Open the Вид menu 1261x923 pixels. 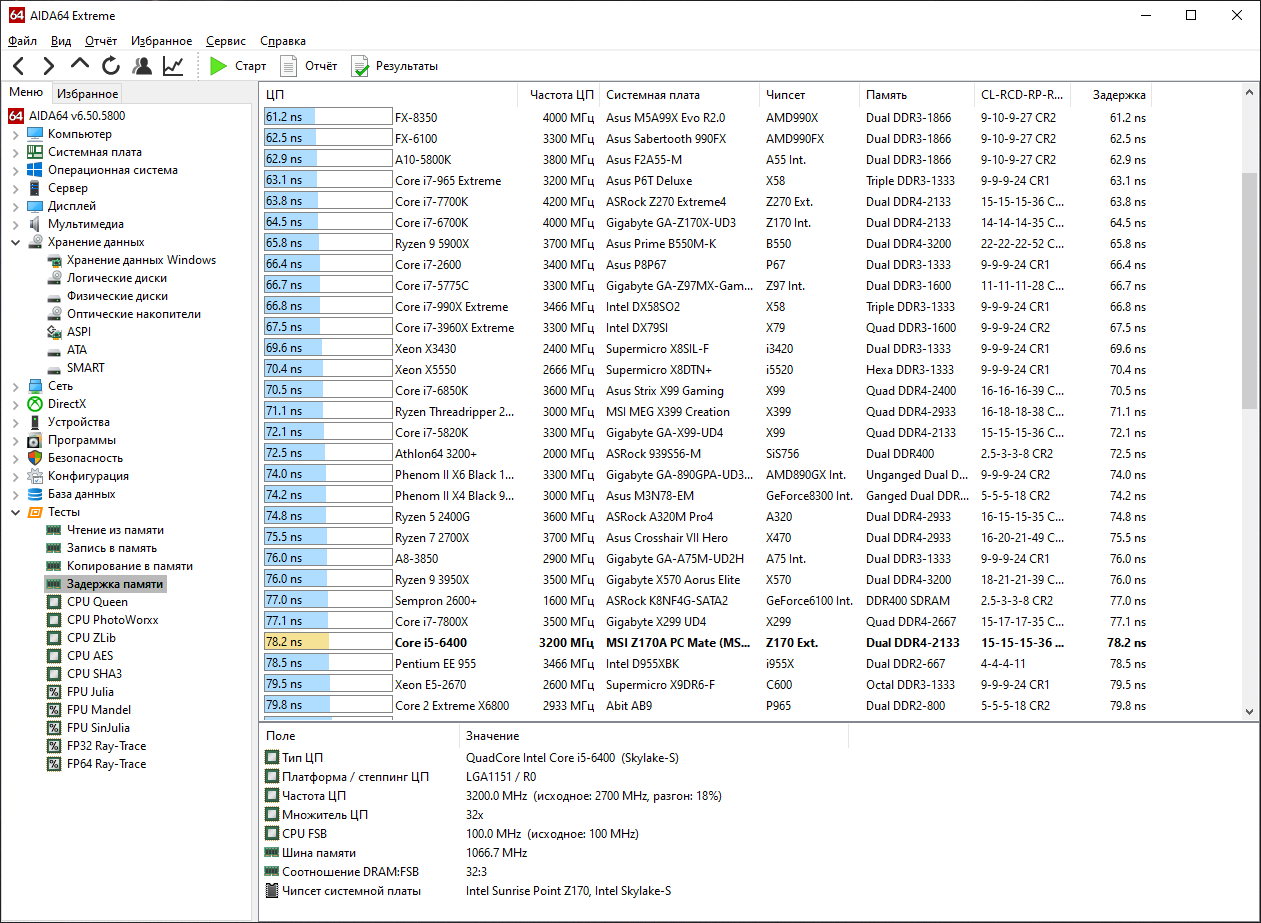coord(61,41)
